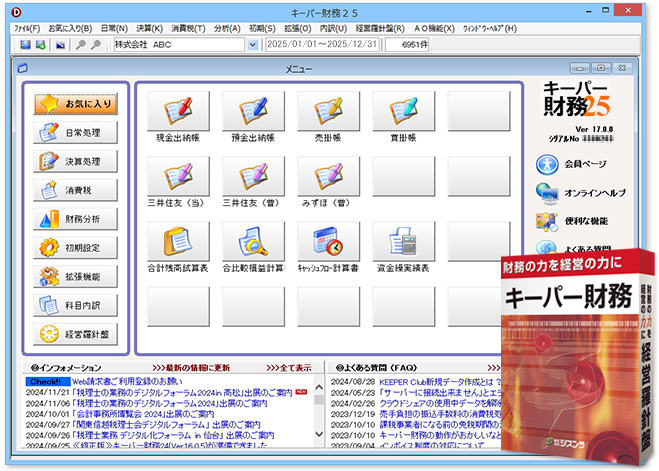
Task: Open the 買掛帳 payables ledger icon
Action: pyautogui.click(x=404, y=111)
